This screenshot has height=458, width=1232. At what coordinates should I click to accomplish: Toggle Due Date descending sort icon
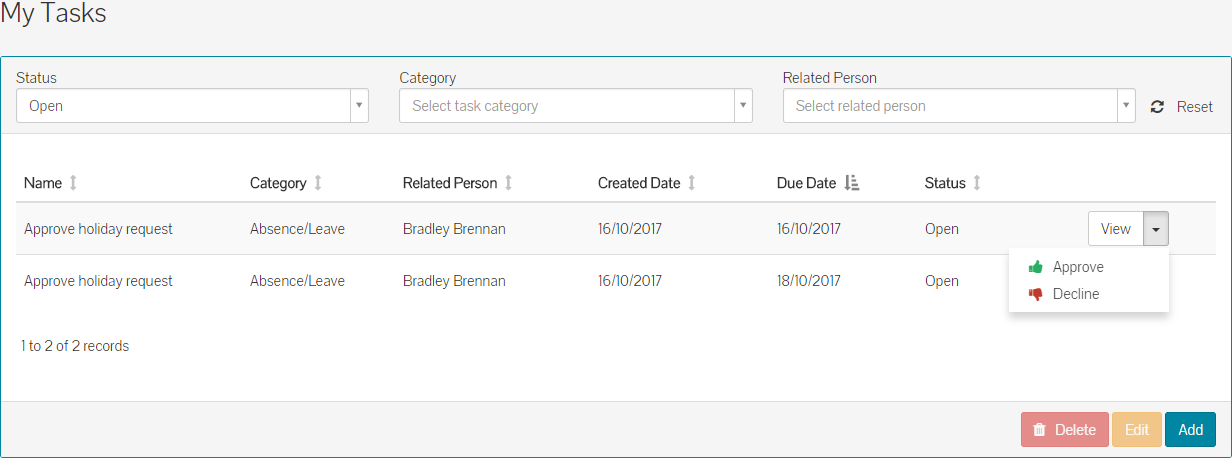pyautogui.click(x=852, y=183)
